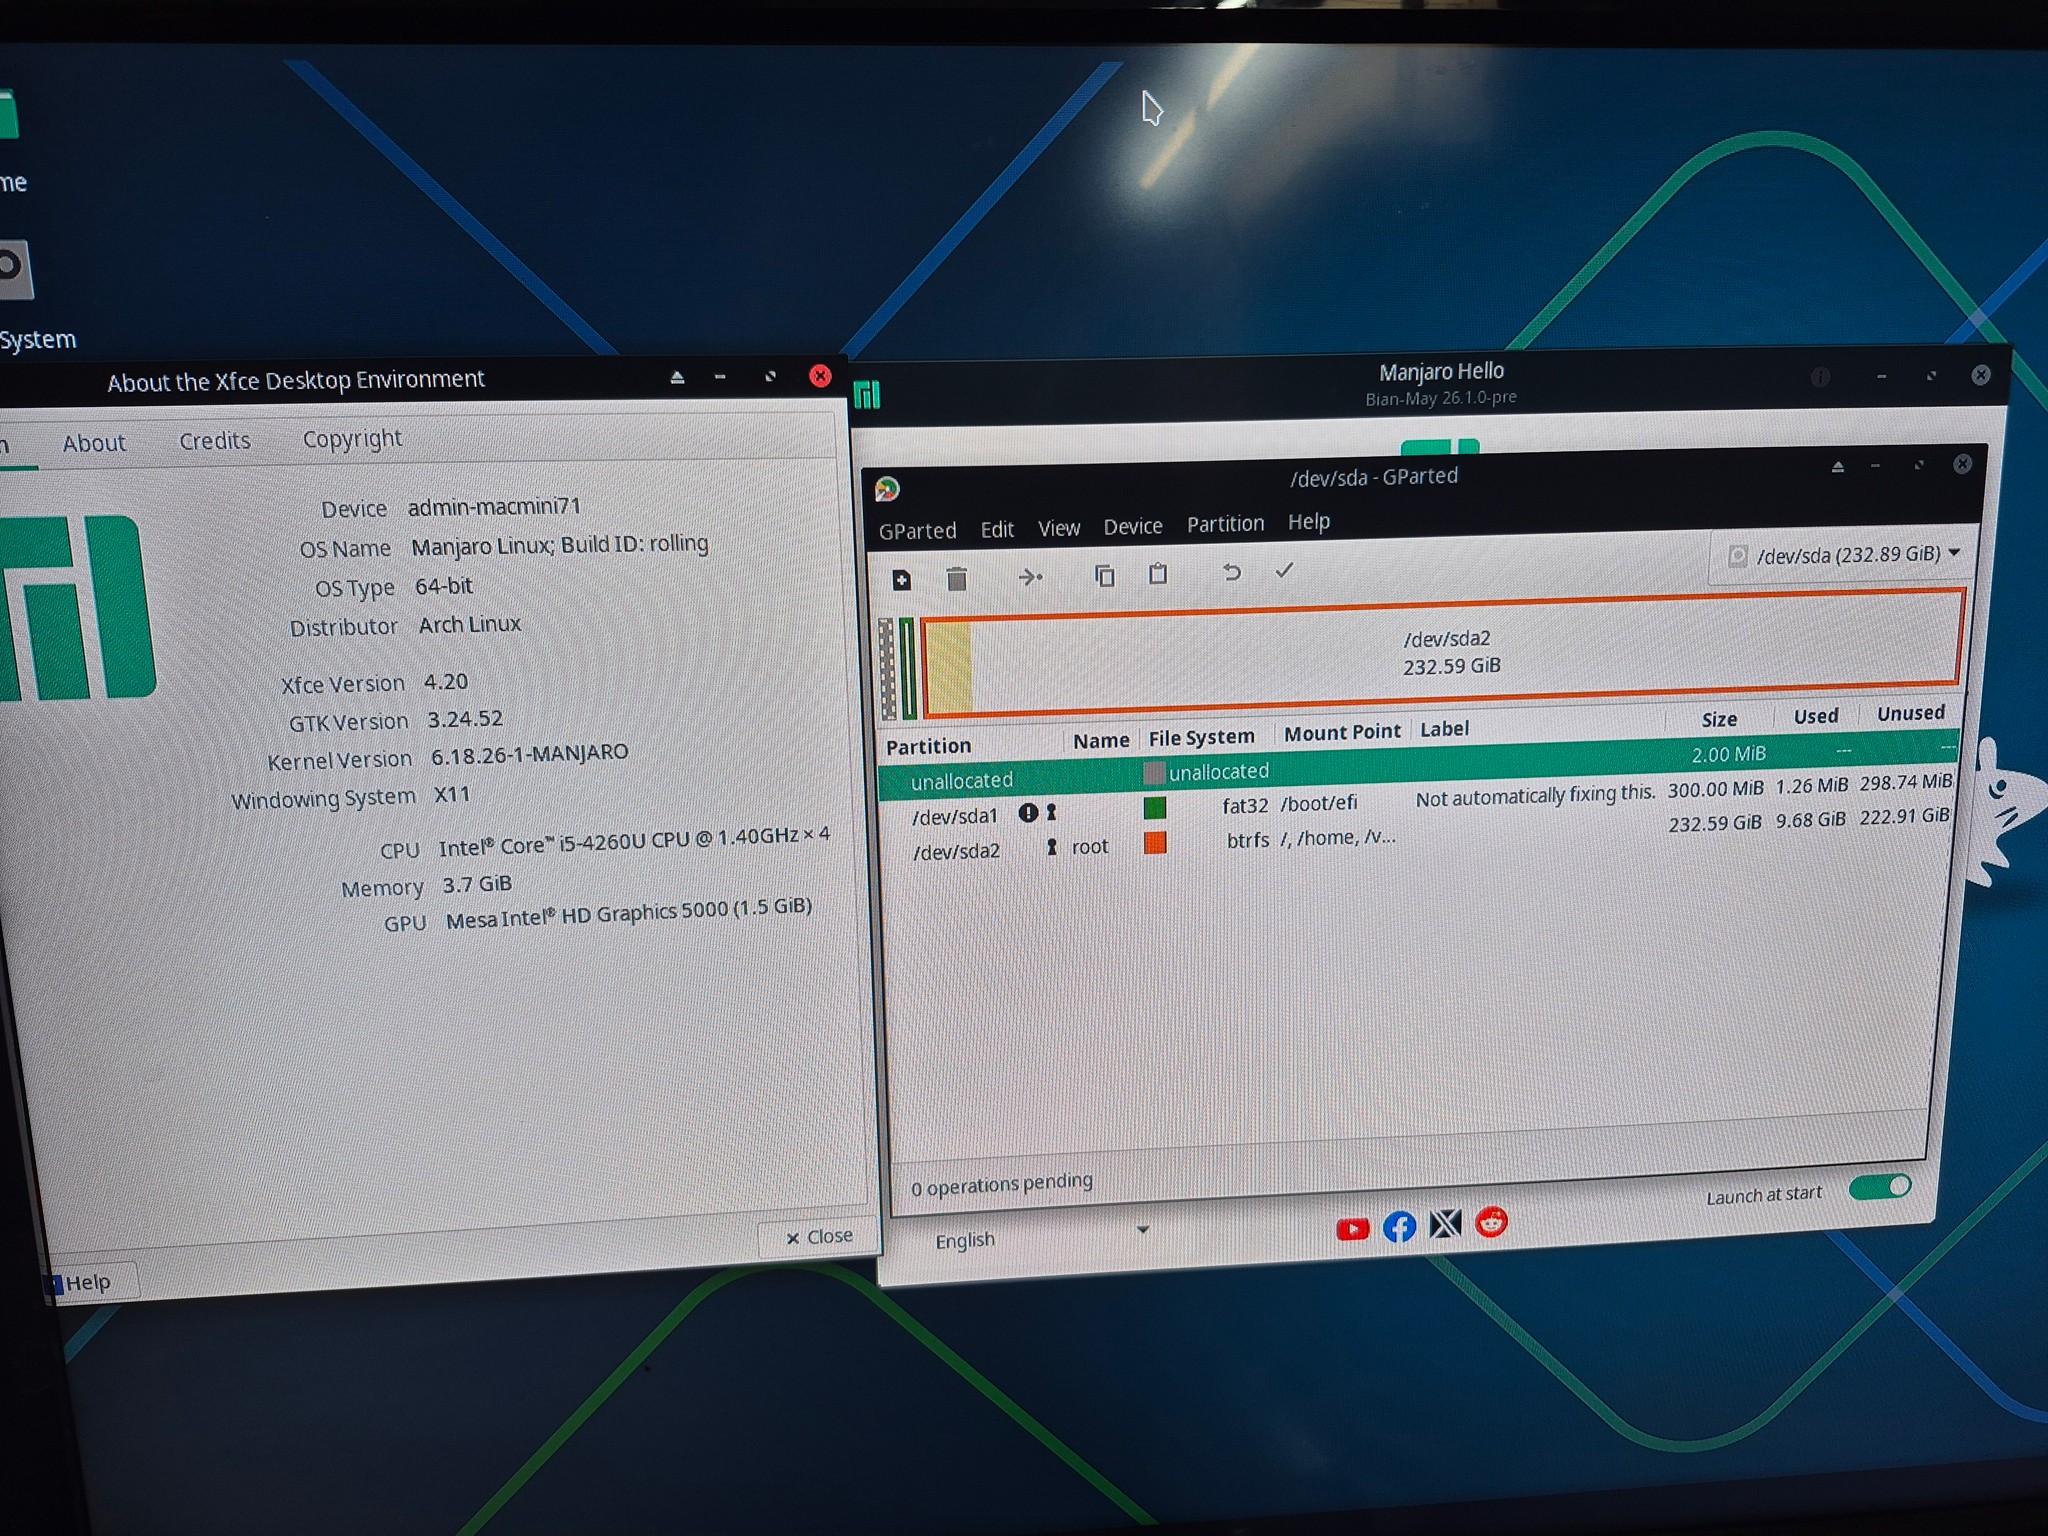2048x1536 pixels.
Task: Click the Undo last operation icon
Action: click(1232, 572)
